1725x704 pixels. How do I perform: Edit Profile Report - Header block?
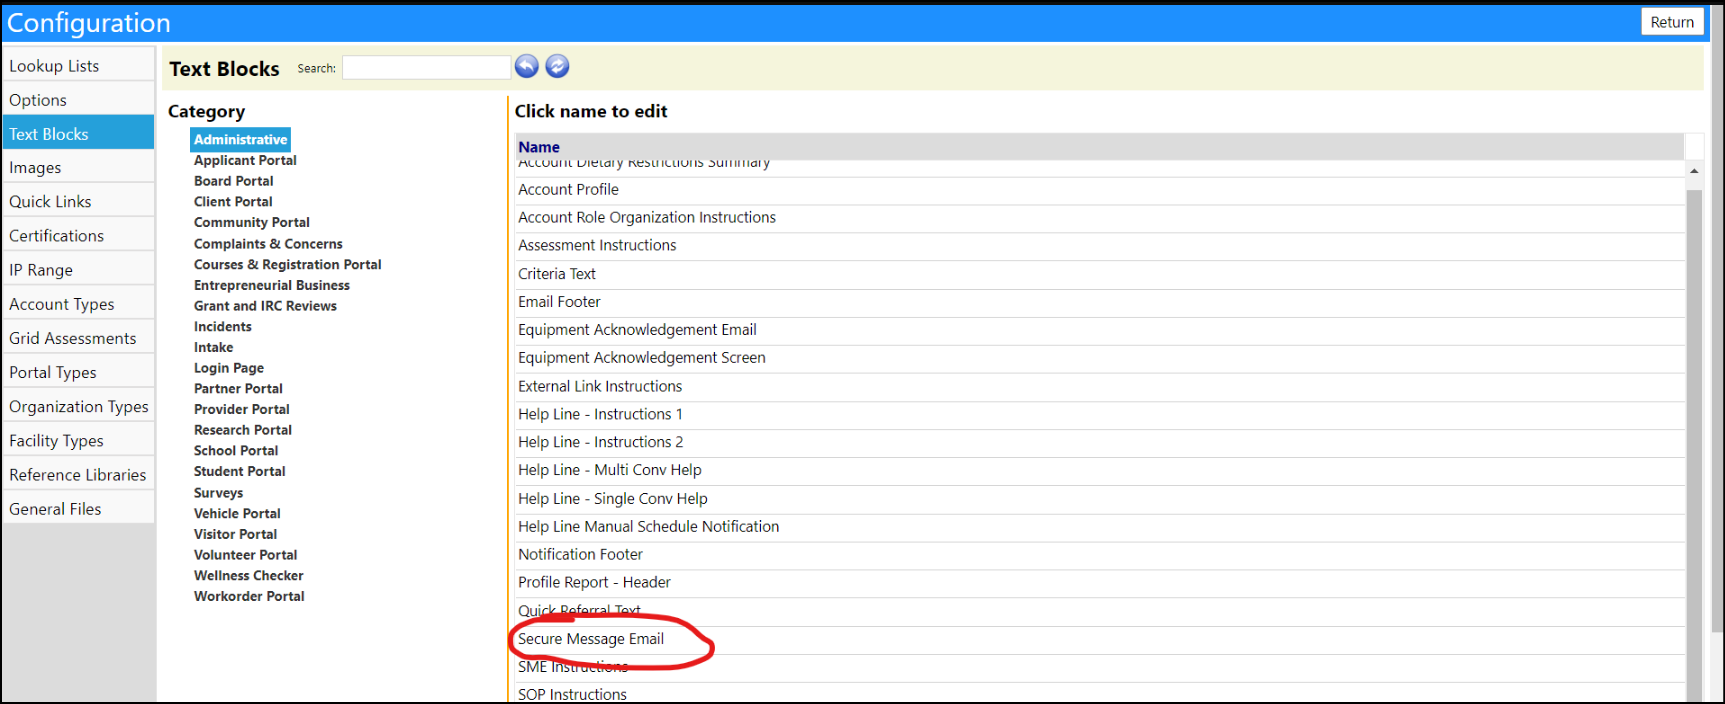[594, 583]
